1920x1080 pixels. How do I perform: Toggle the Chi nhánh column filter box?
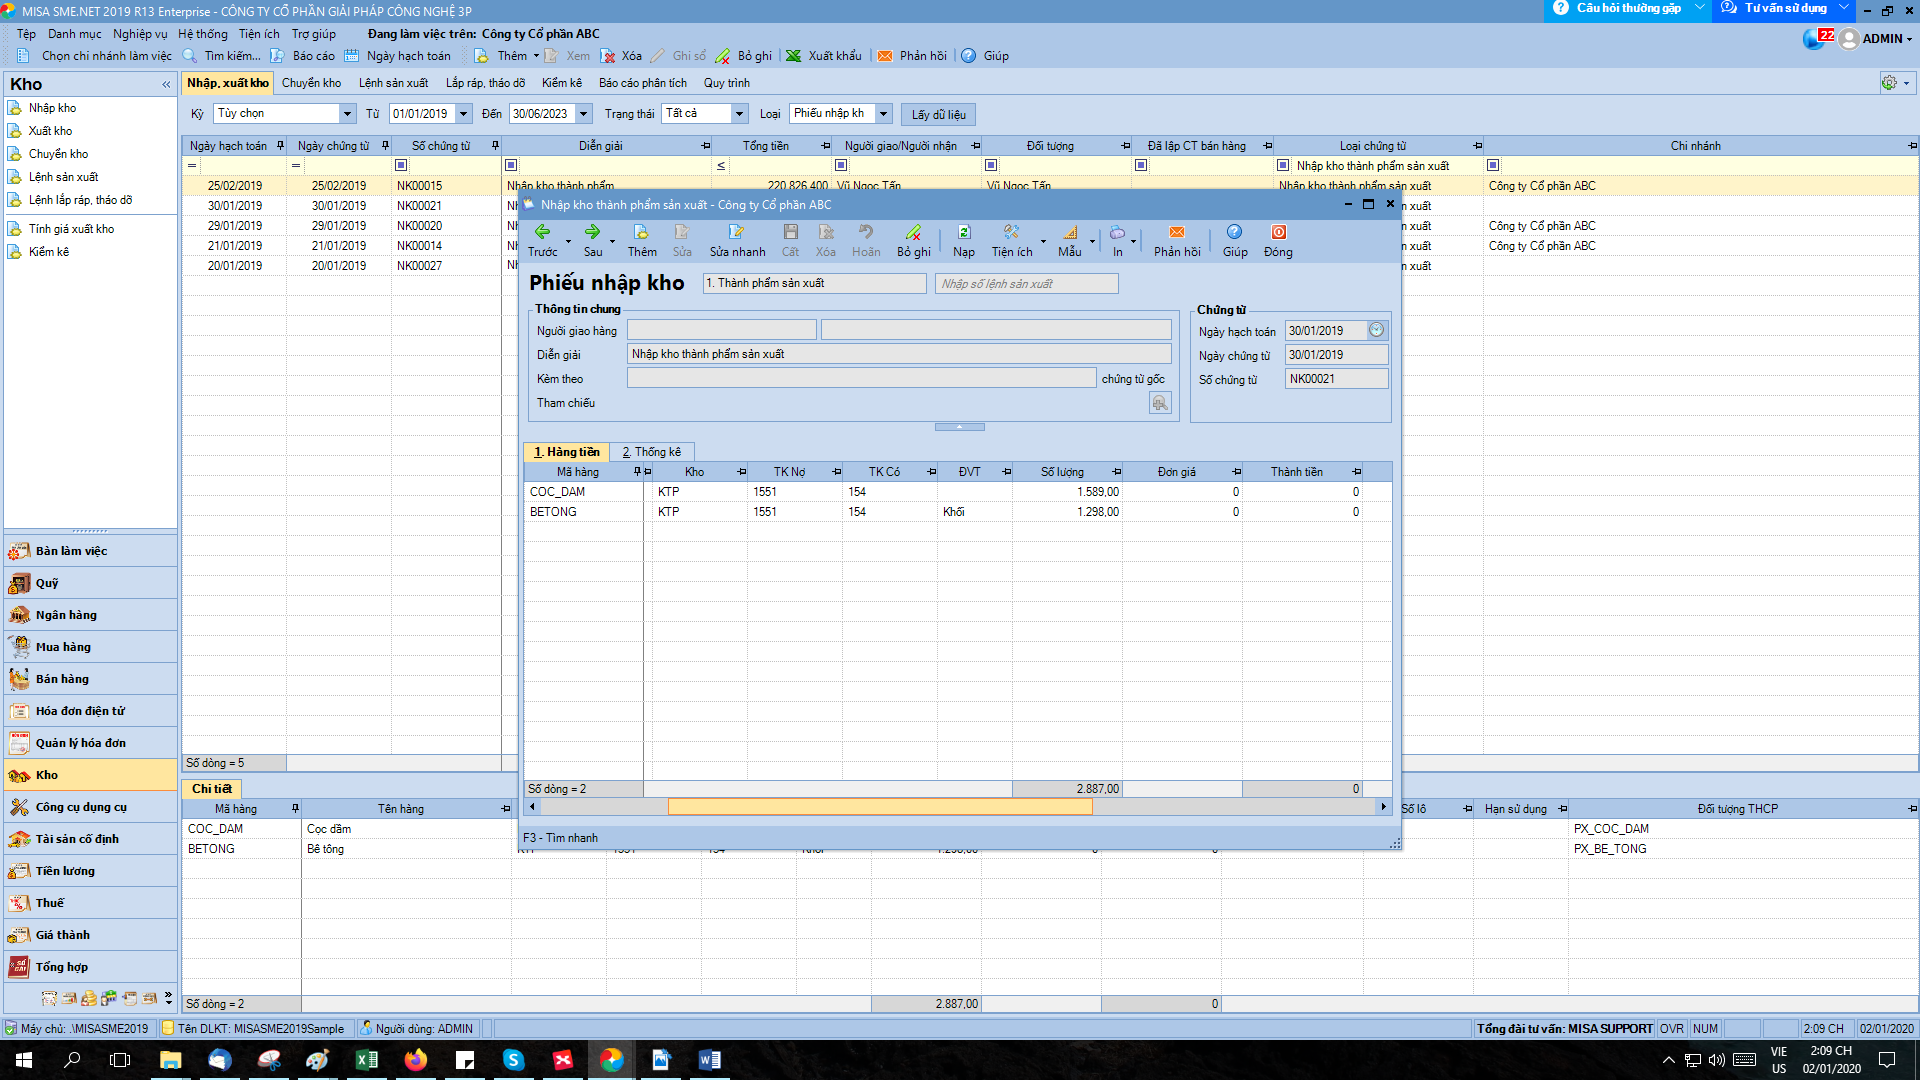1493,165
